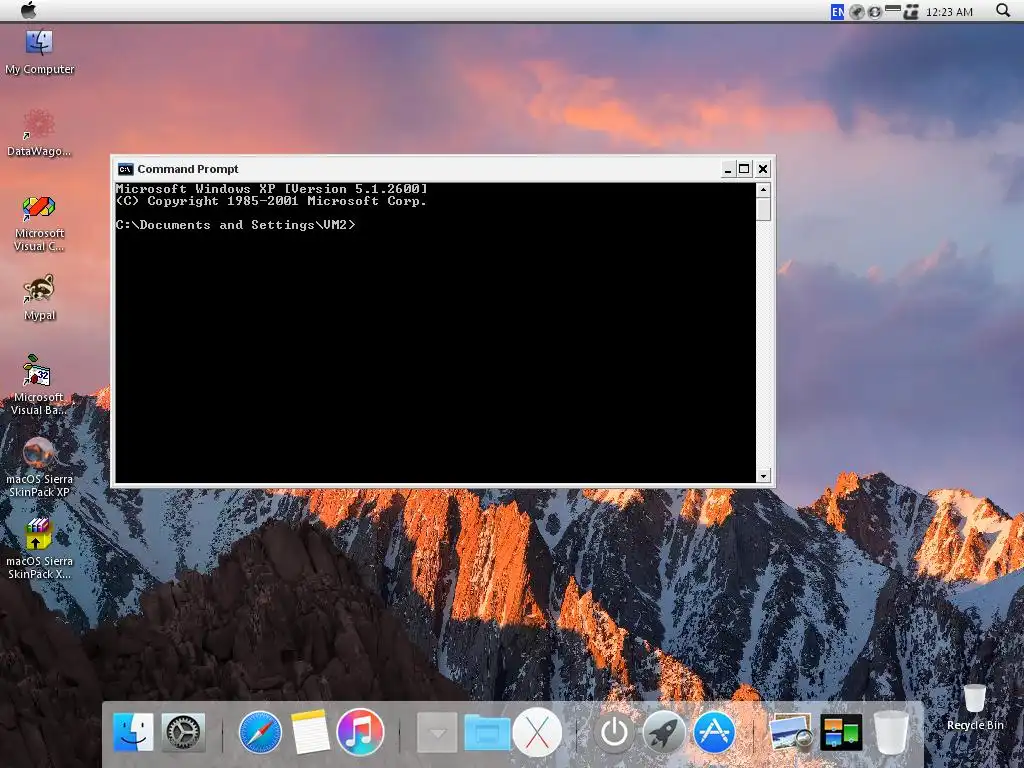Open the Mission Control dock icon
The width and height of the screenshot is (1024, 768).
point(841,732)
